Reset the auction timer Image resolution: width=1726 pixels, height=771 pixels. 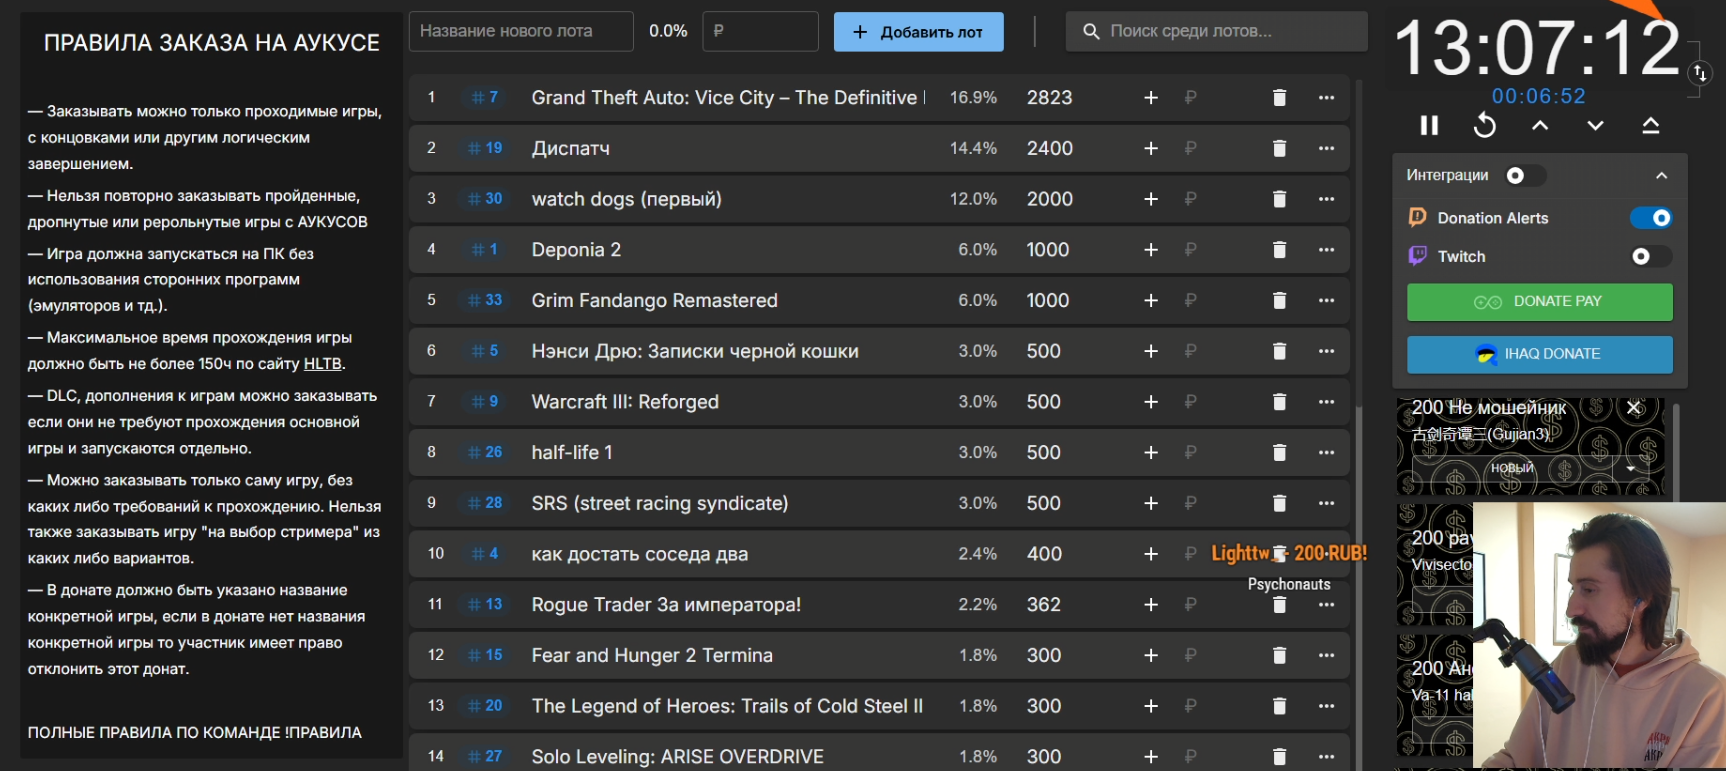tap(1485, 125)
